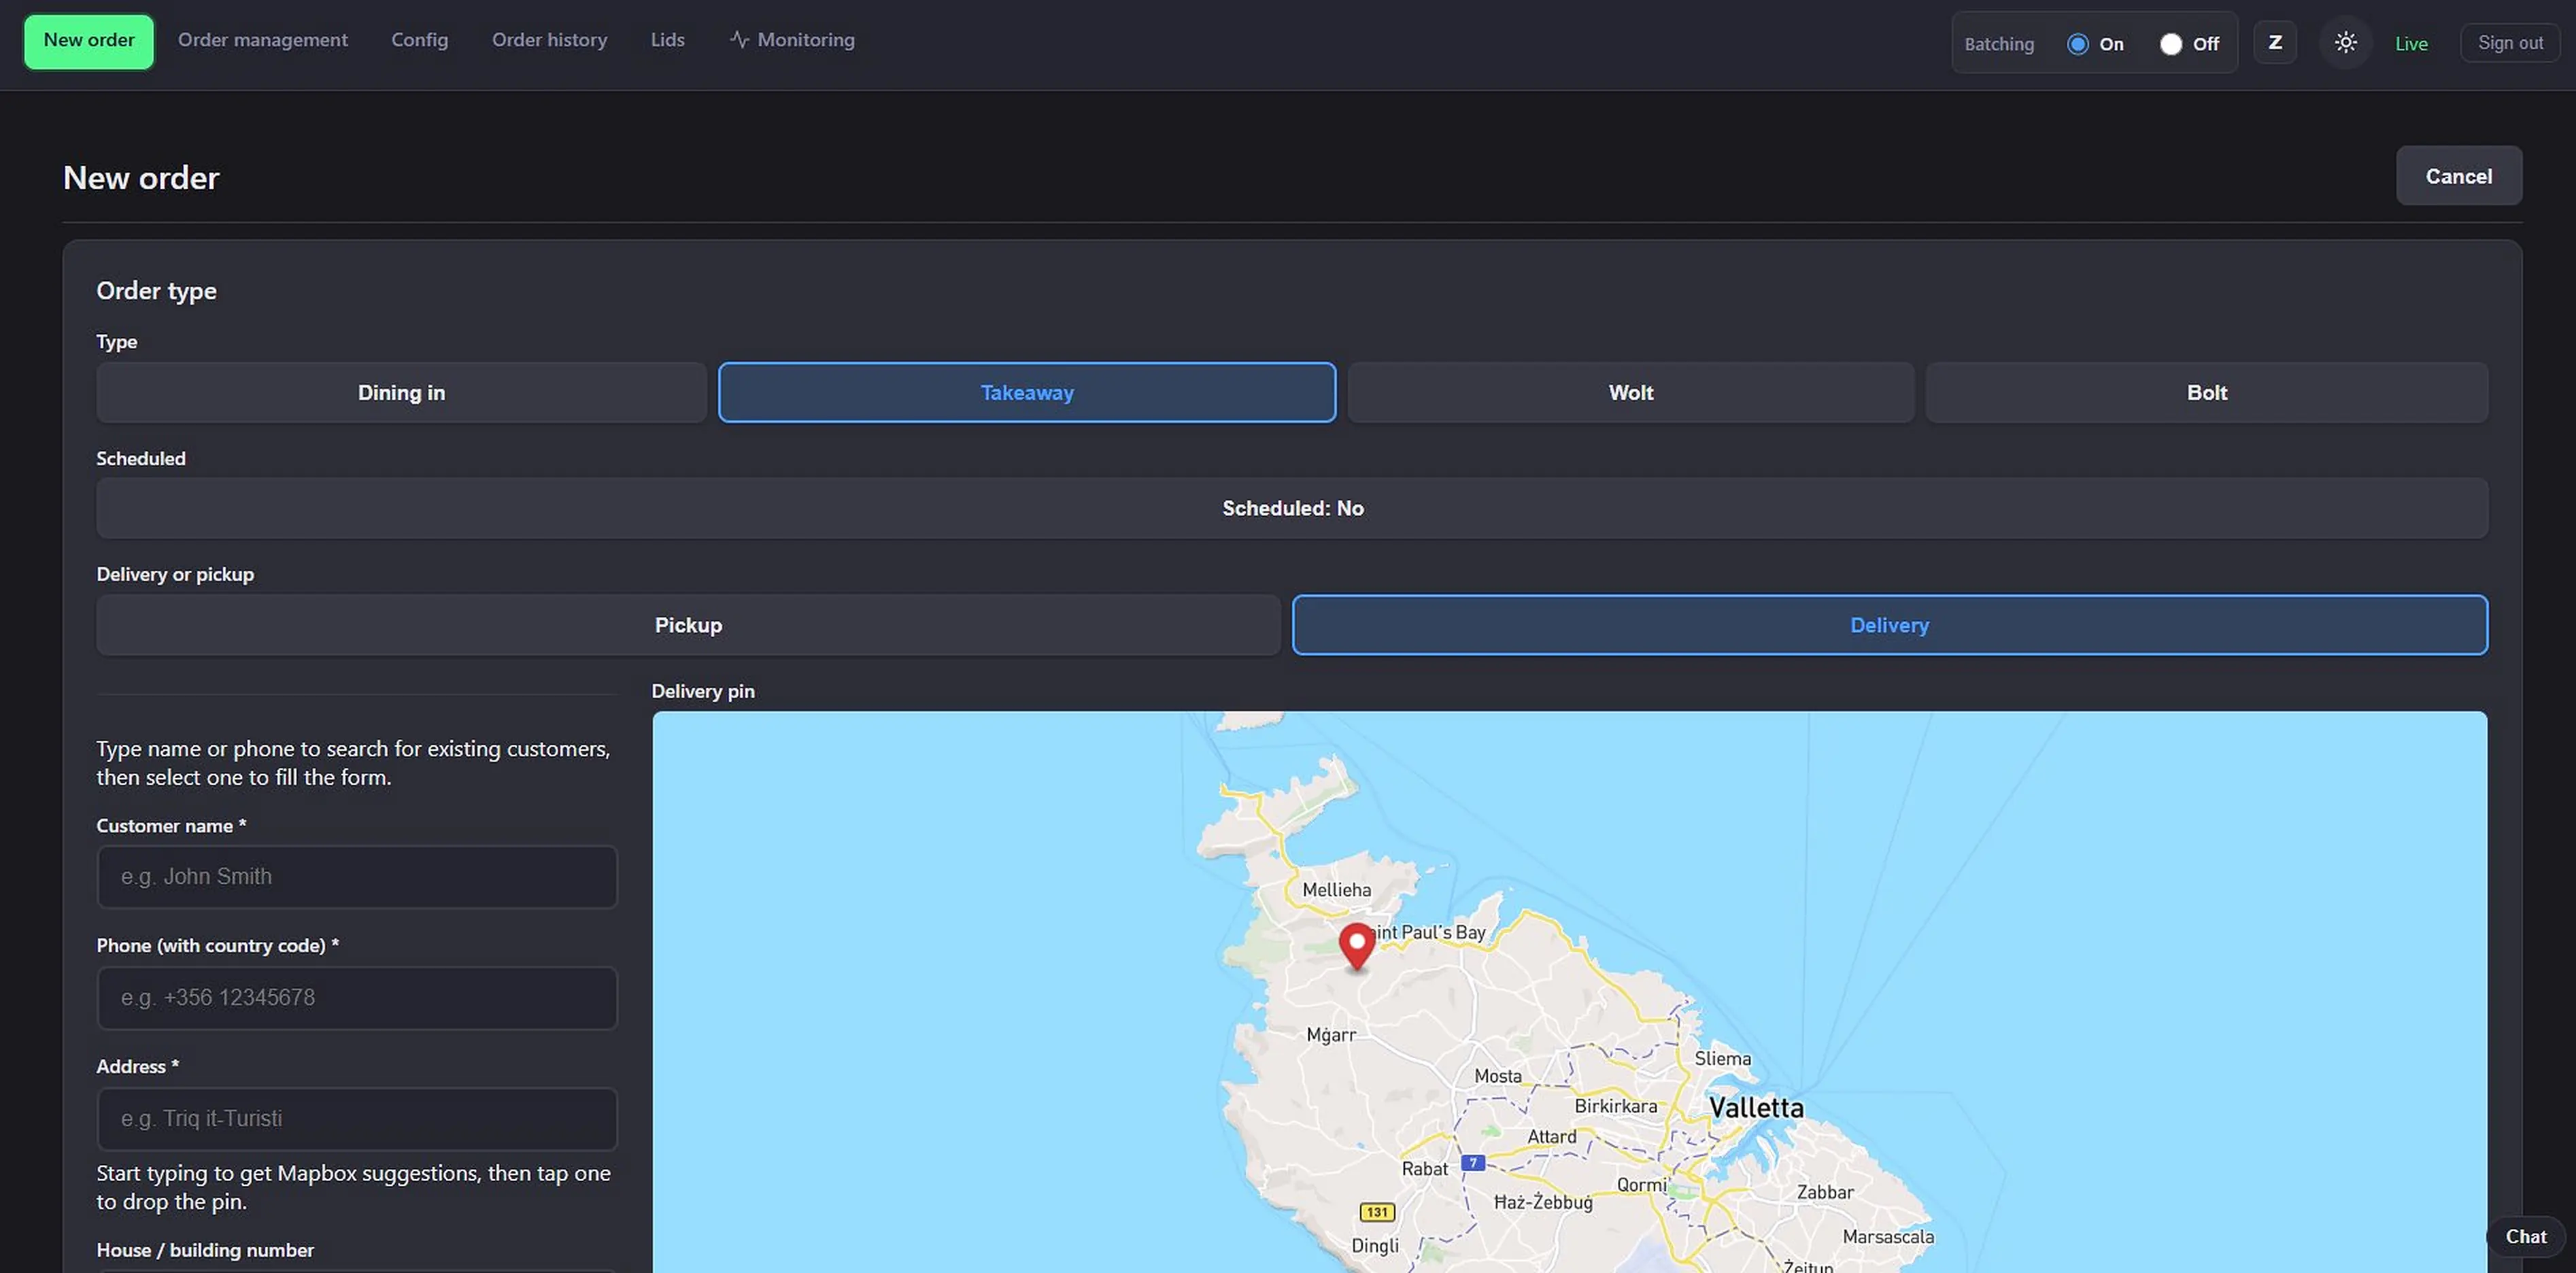Screen dimensions: 2576x1273
Task: Click the Order type section heading
Action: 156,291
